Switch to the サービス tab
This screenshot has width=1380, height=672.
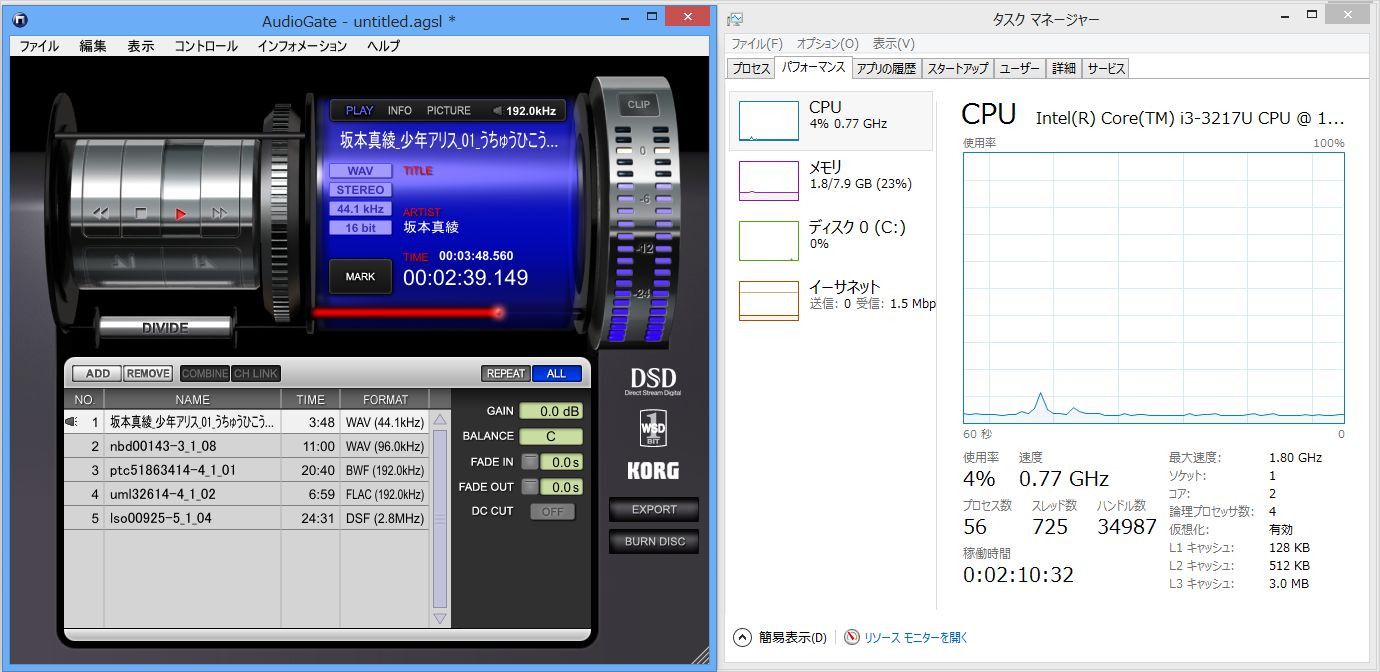point(1106,68)
